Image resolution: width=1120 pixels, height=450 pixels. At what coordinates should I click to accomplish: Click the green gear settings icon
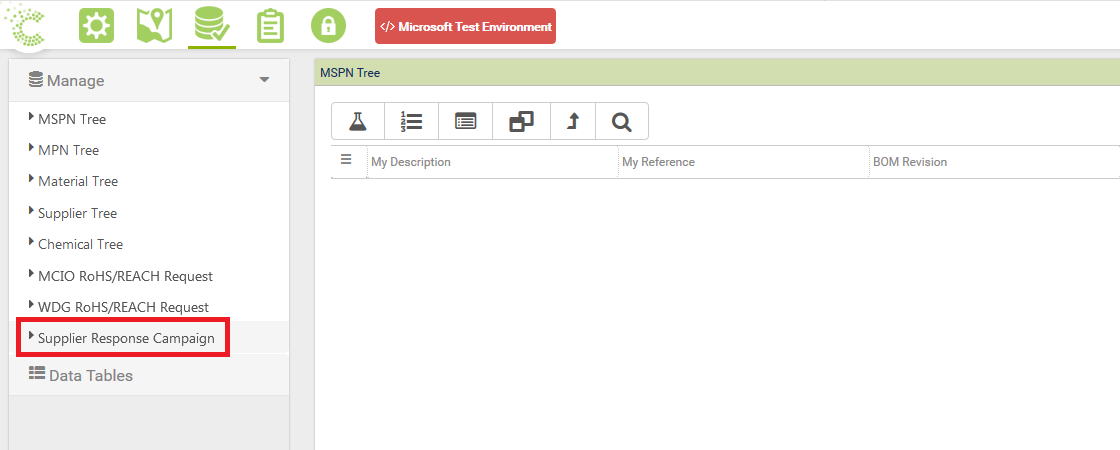coord(97,26)
